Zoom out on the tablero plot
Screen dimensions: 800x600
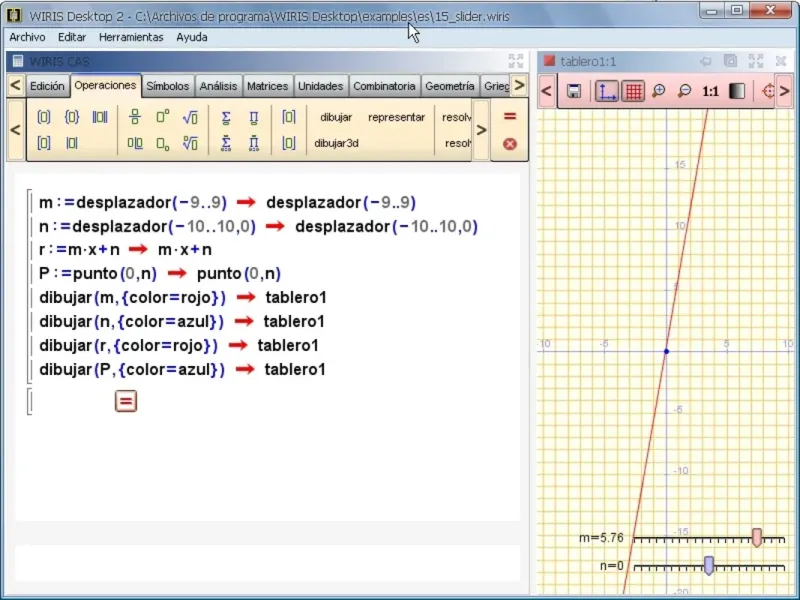pyautogui.click(x=684, y=91)
